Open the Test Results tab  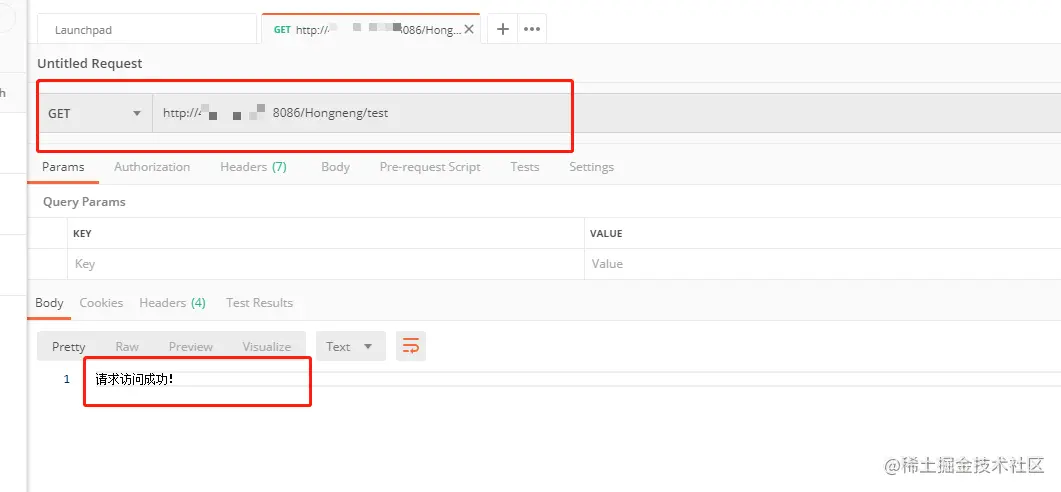(x=259, y=303)
